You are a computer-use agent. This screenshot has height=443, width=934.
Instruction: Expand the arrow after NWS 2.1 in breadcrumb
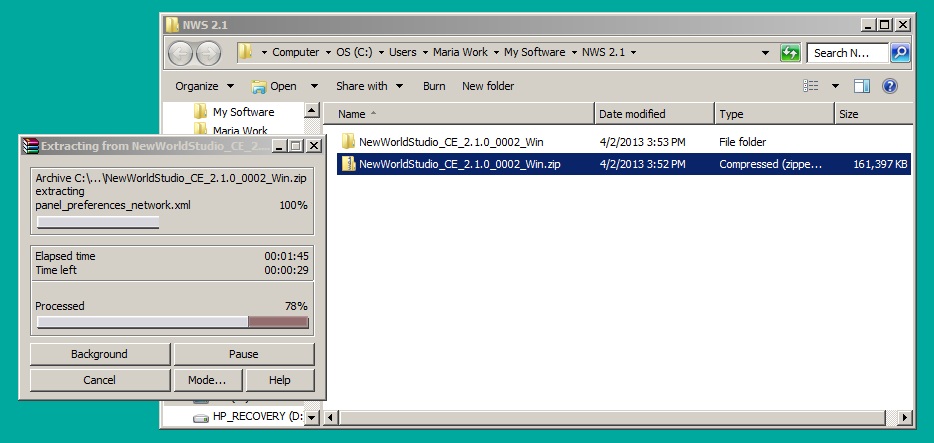633,52
